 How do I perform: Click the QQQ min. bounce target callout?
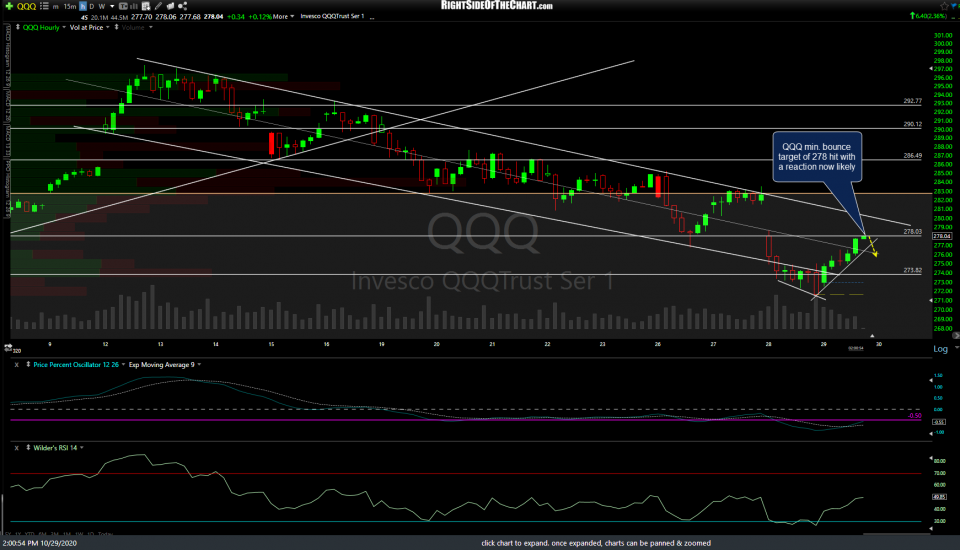click(x=817, y=157)
